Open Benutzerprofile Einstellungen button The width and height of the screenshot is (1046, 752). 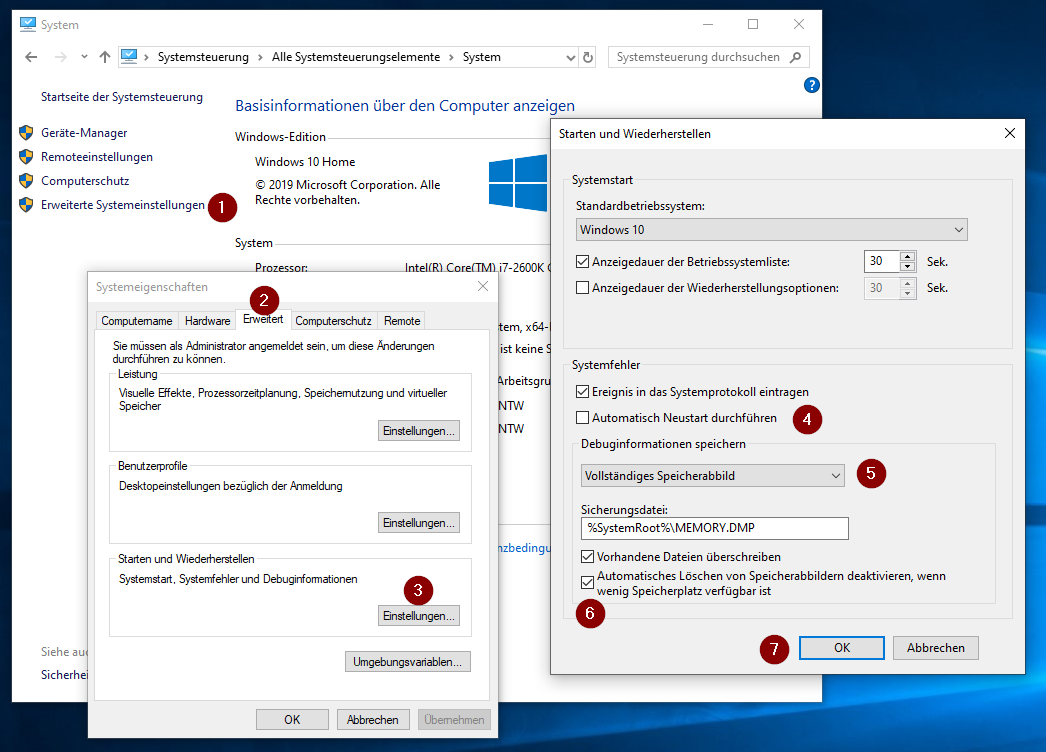[419, 523]
